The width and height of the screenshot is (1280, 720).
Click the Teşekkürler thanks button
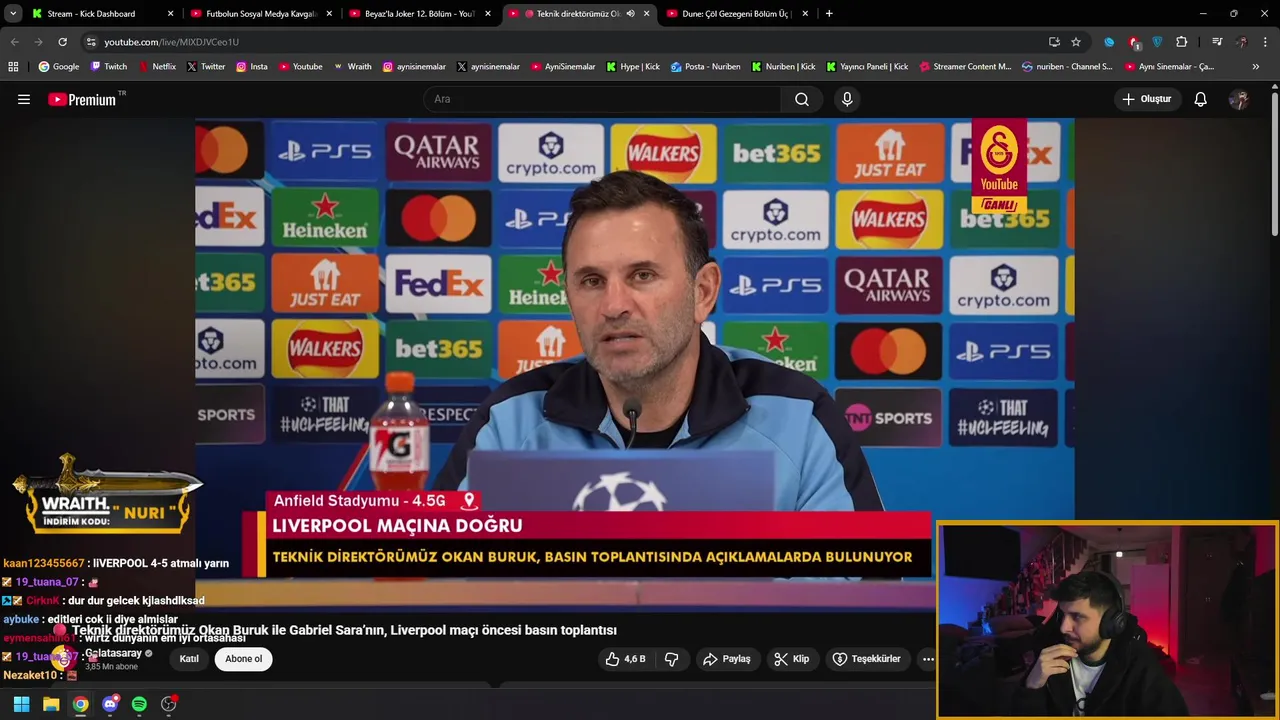(867, 659)
